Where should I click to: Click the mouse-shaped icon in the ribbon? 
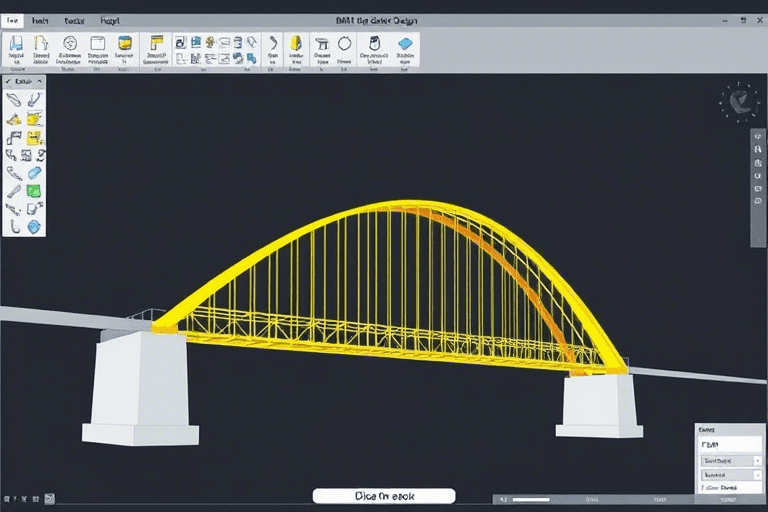(375, 43)
